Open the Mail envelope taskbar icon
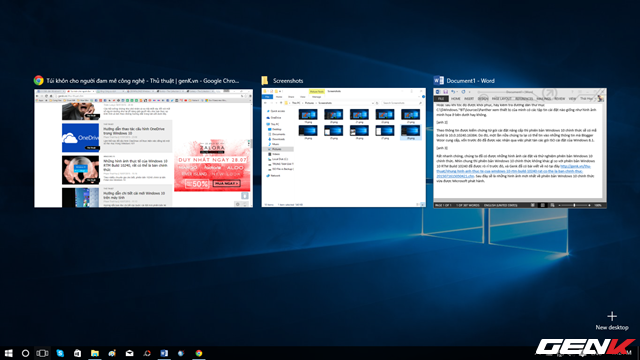Screen dimensions: 640x360 pos(129,353)
